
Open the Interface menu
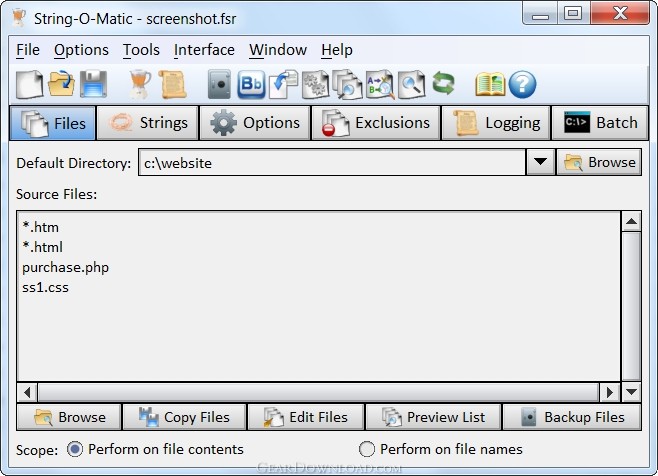pos(204,50)
